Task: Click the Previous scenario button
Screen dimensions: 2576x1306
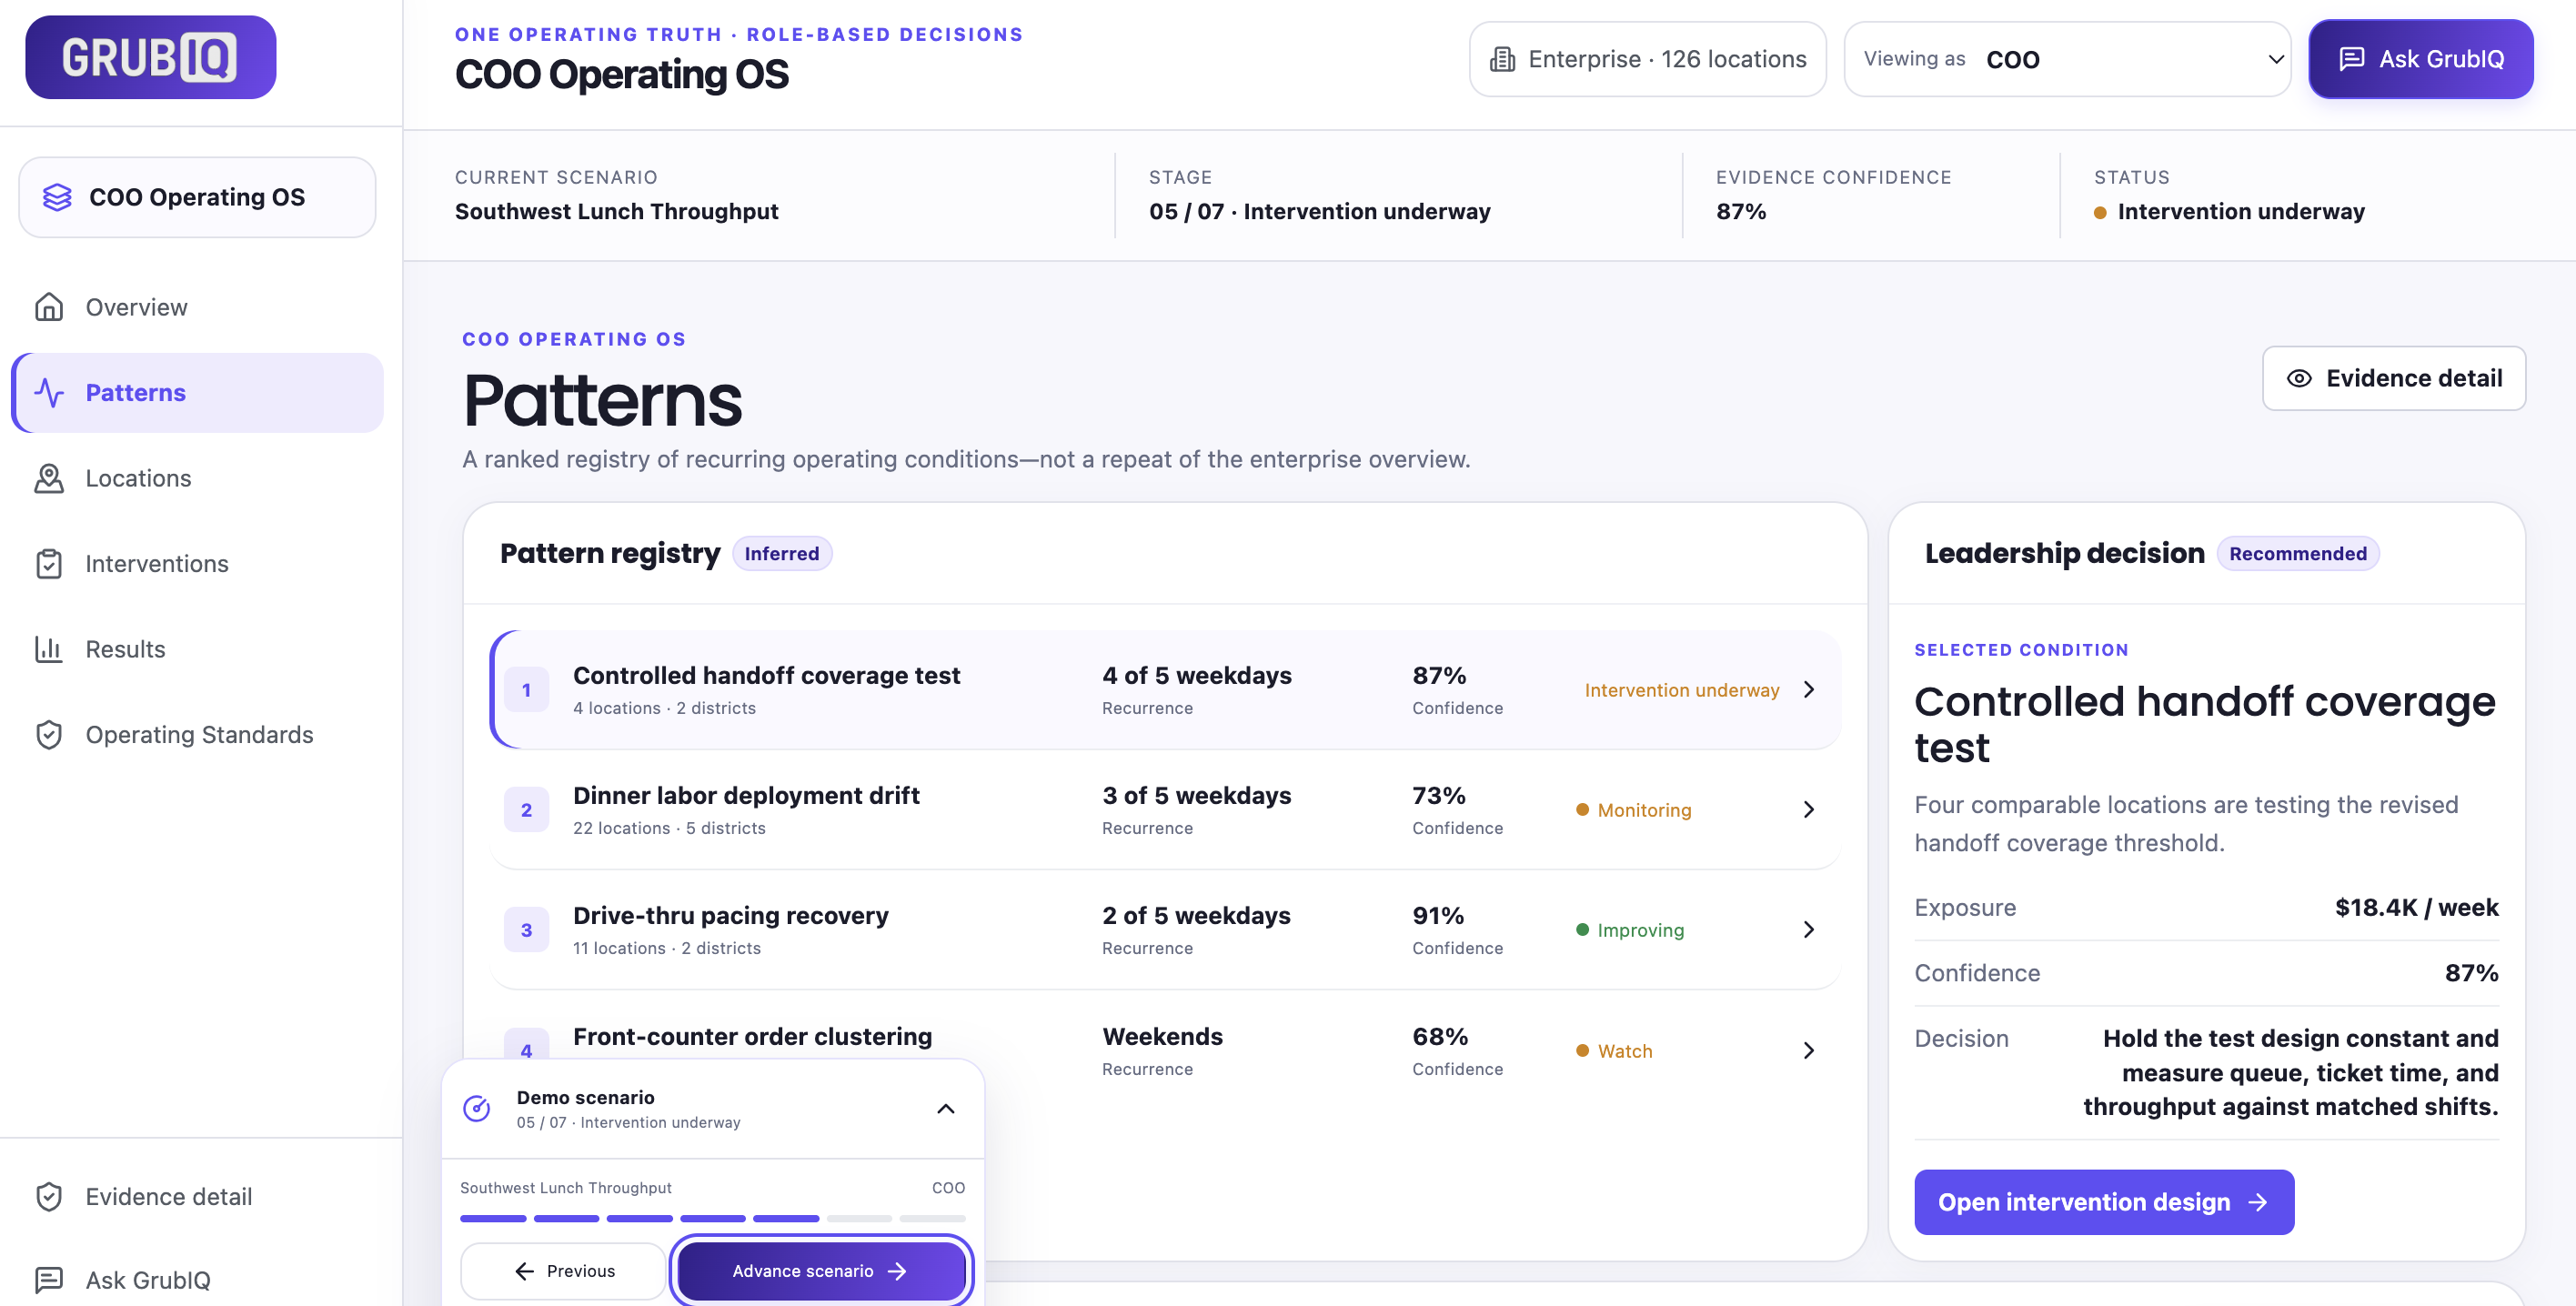Action: [x=563, y=1271]
